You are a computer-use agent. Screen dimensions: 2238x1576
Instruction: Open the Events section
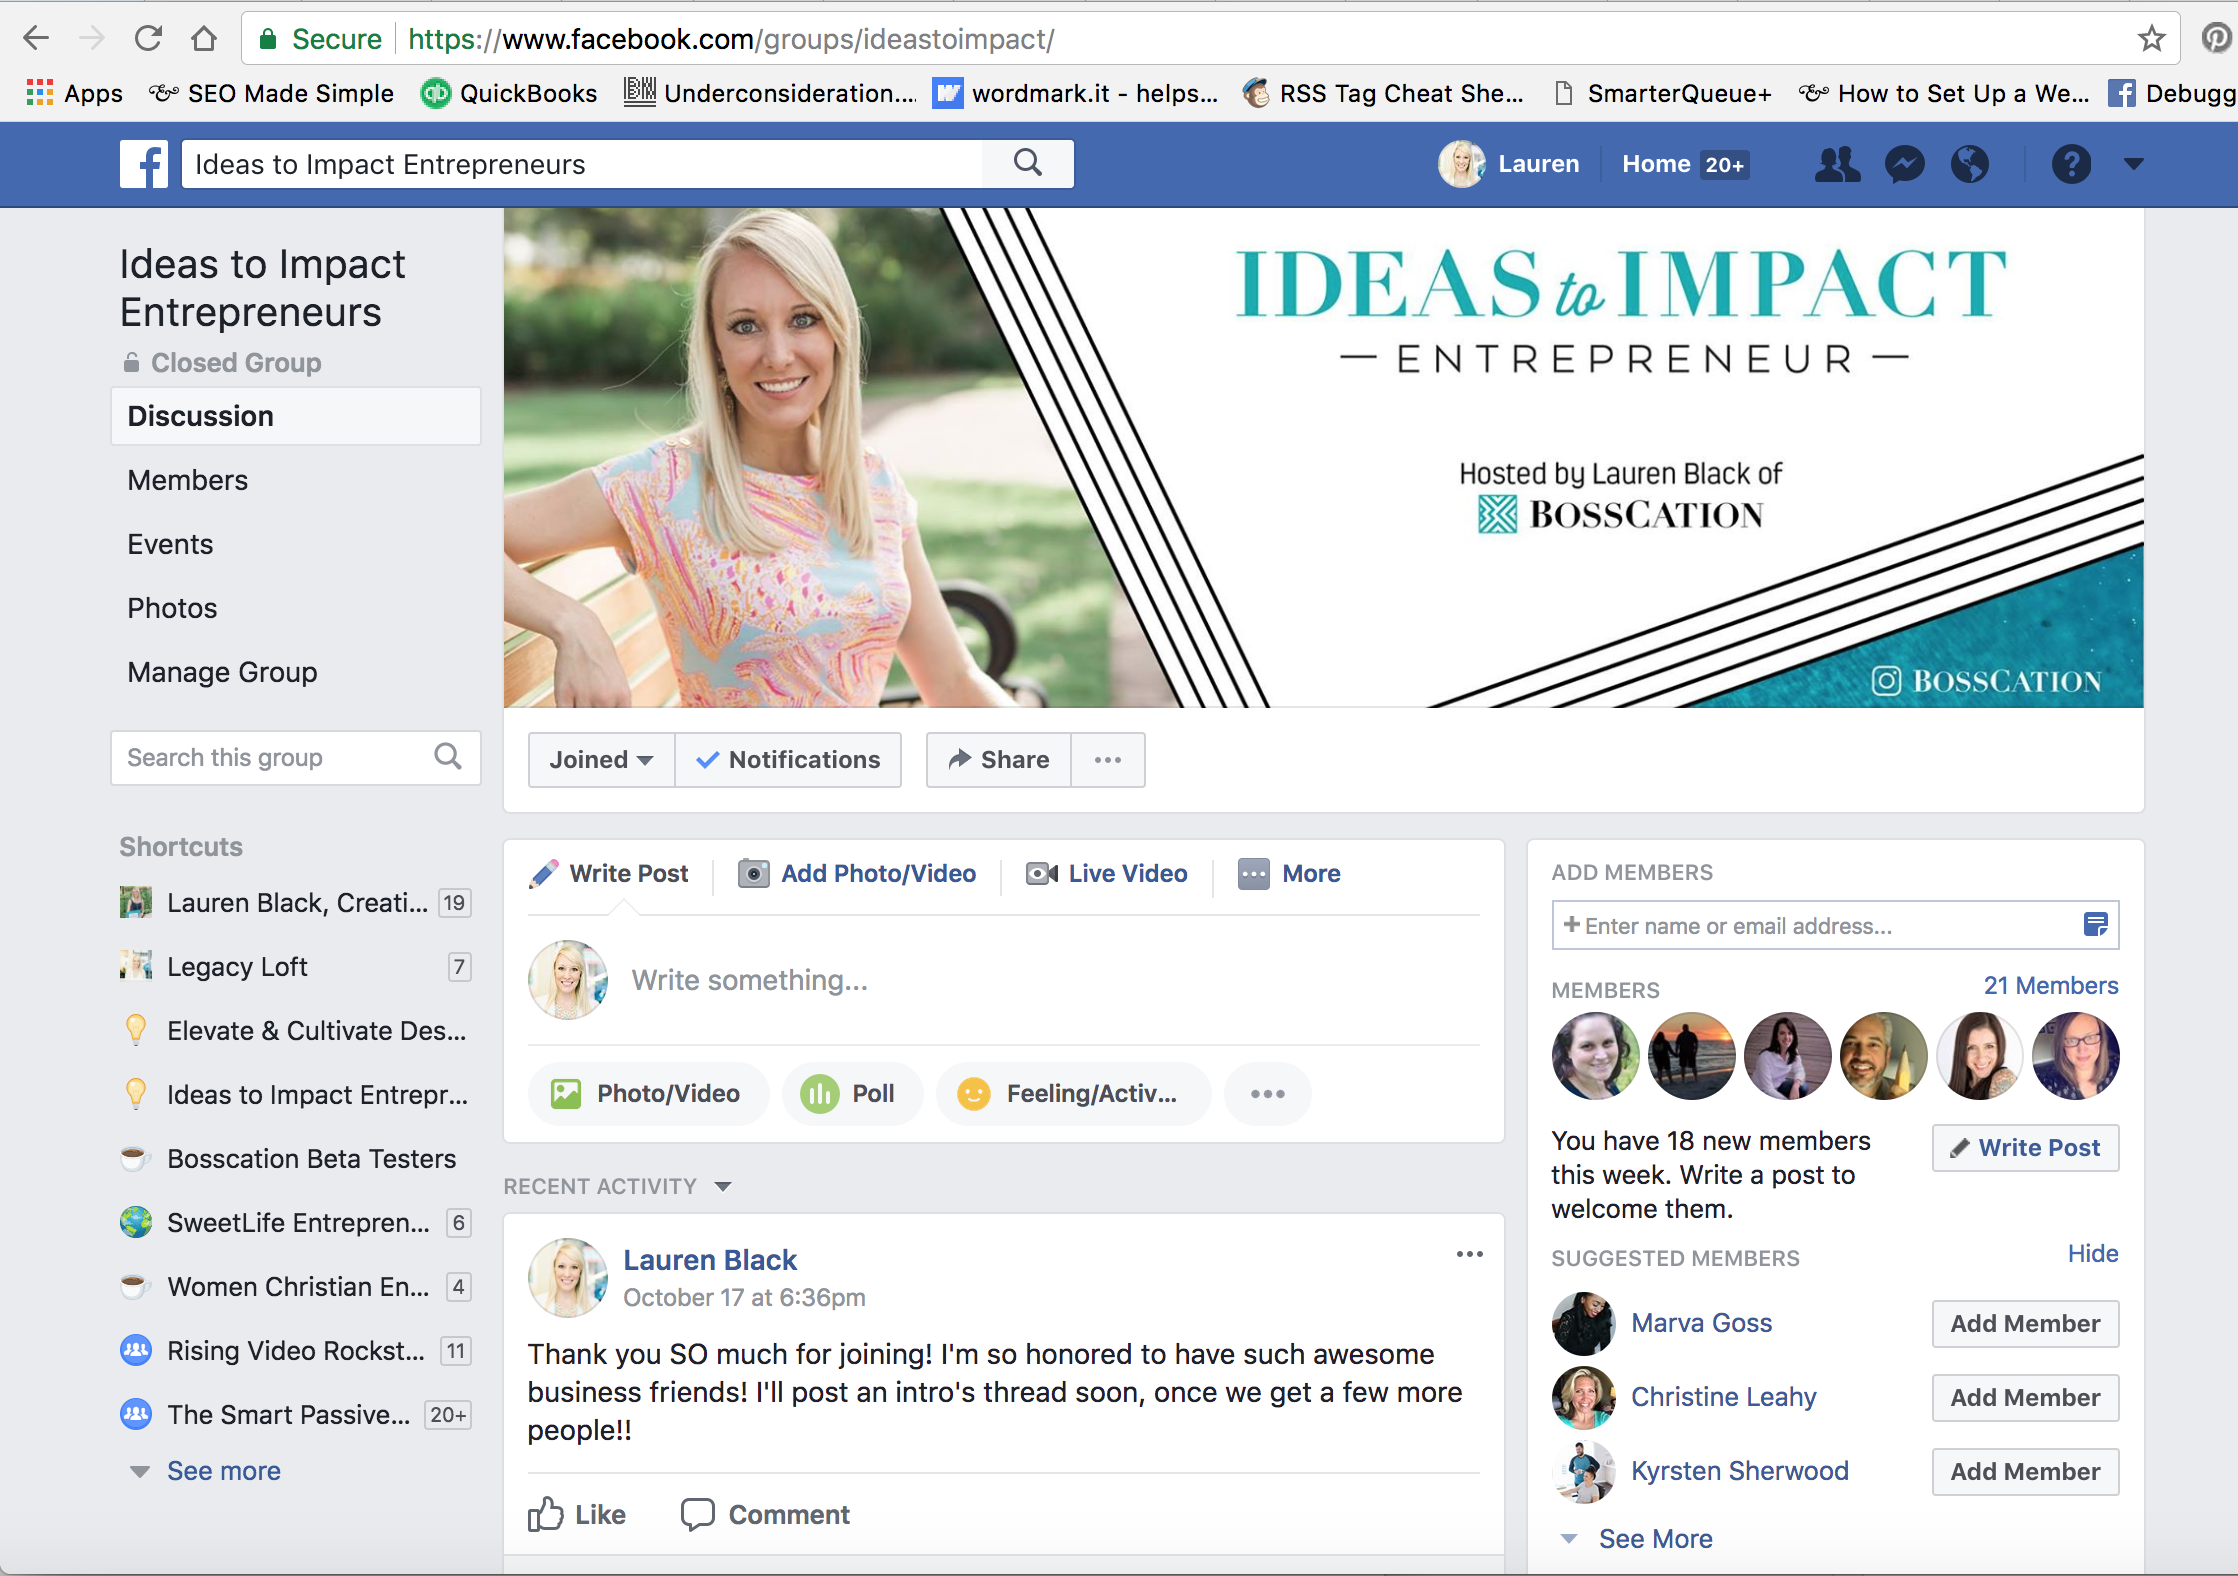(170, 544)
